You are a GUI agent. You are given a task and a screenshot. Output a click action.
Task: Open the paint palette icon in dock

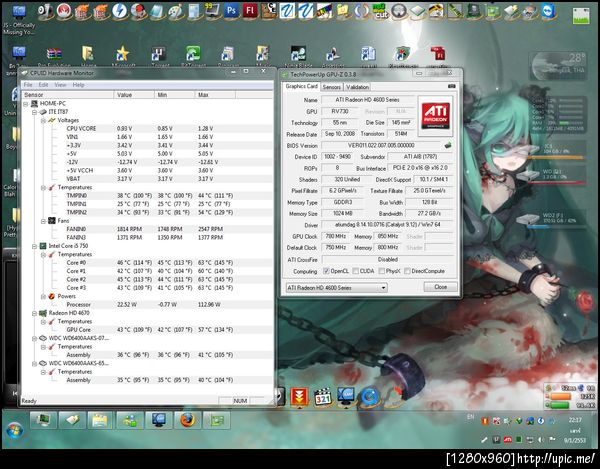point(175,11)
